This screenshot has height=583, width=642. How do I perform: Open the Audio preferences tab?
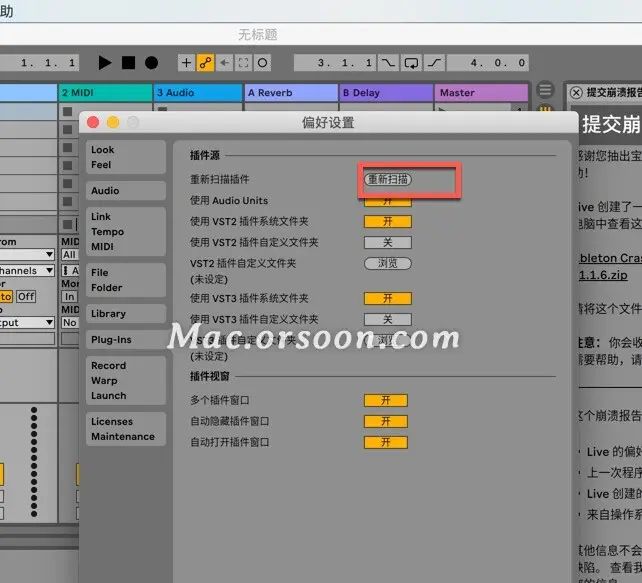click(126, 191)
